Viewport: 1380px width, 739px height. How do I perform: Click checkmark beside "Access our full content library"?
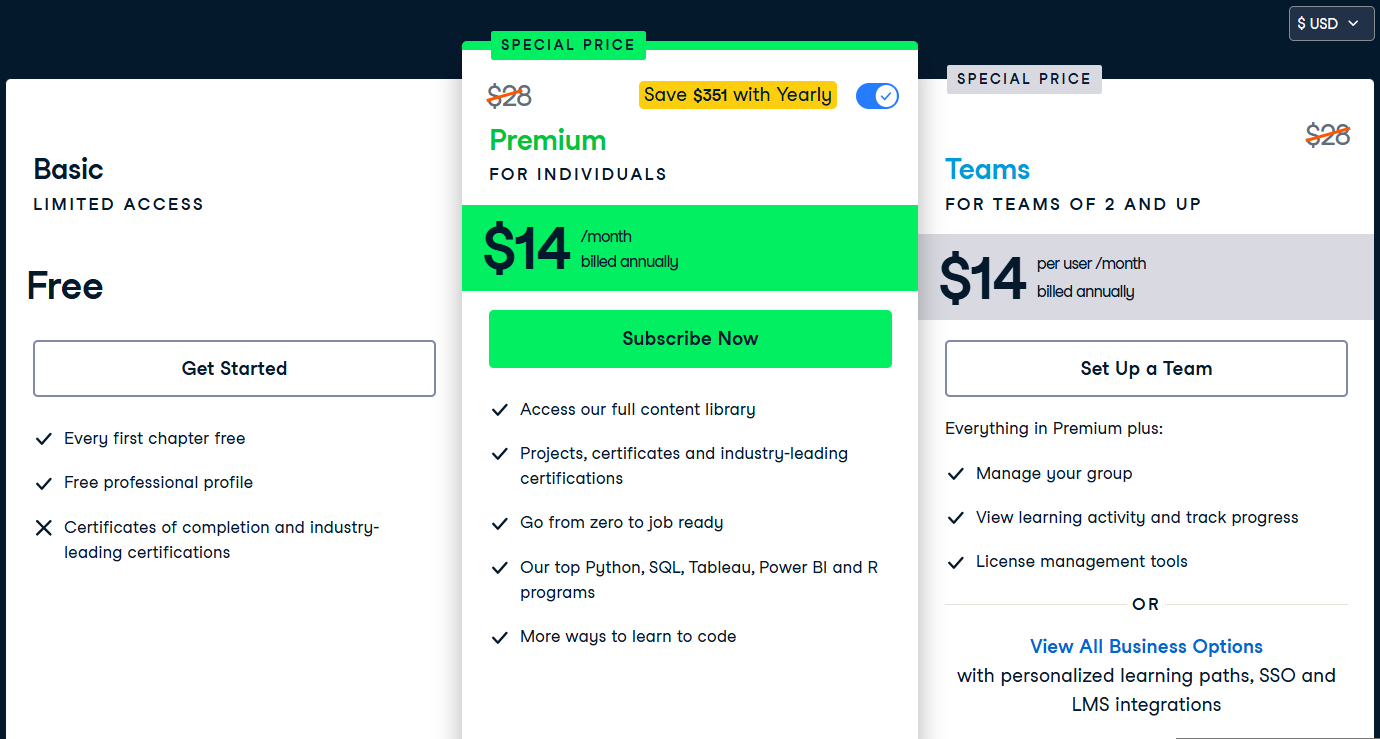pyautogui.click(x=499, y=409)
